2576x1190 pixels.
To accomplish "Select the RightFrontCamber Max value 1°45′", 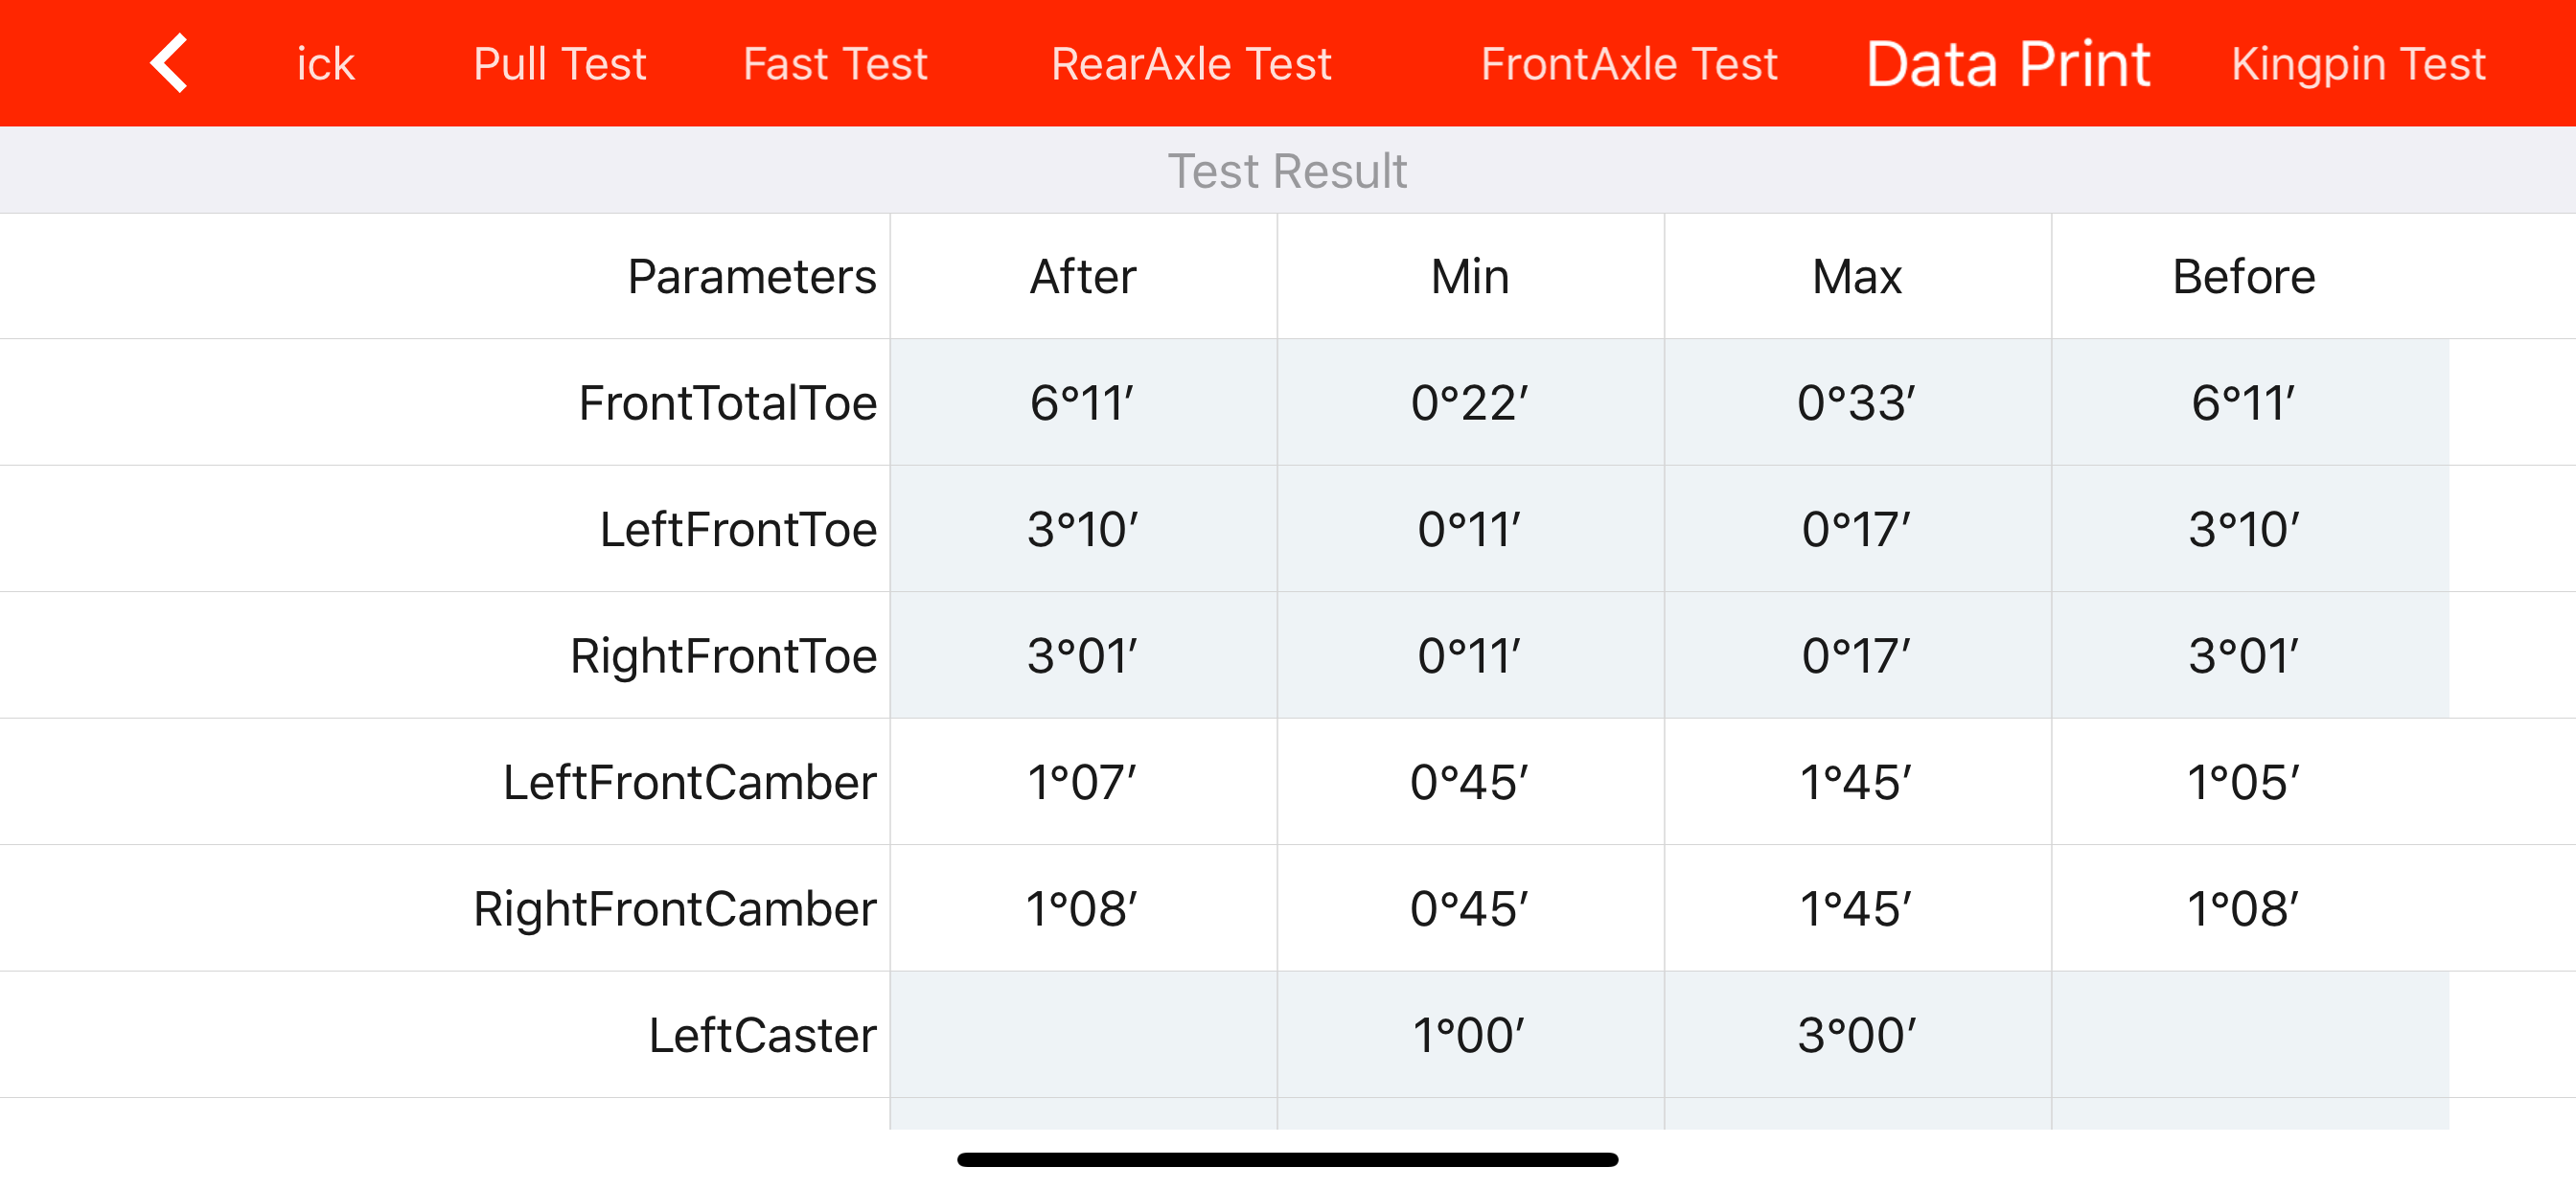I will 1857,908.
